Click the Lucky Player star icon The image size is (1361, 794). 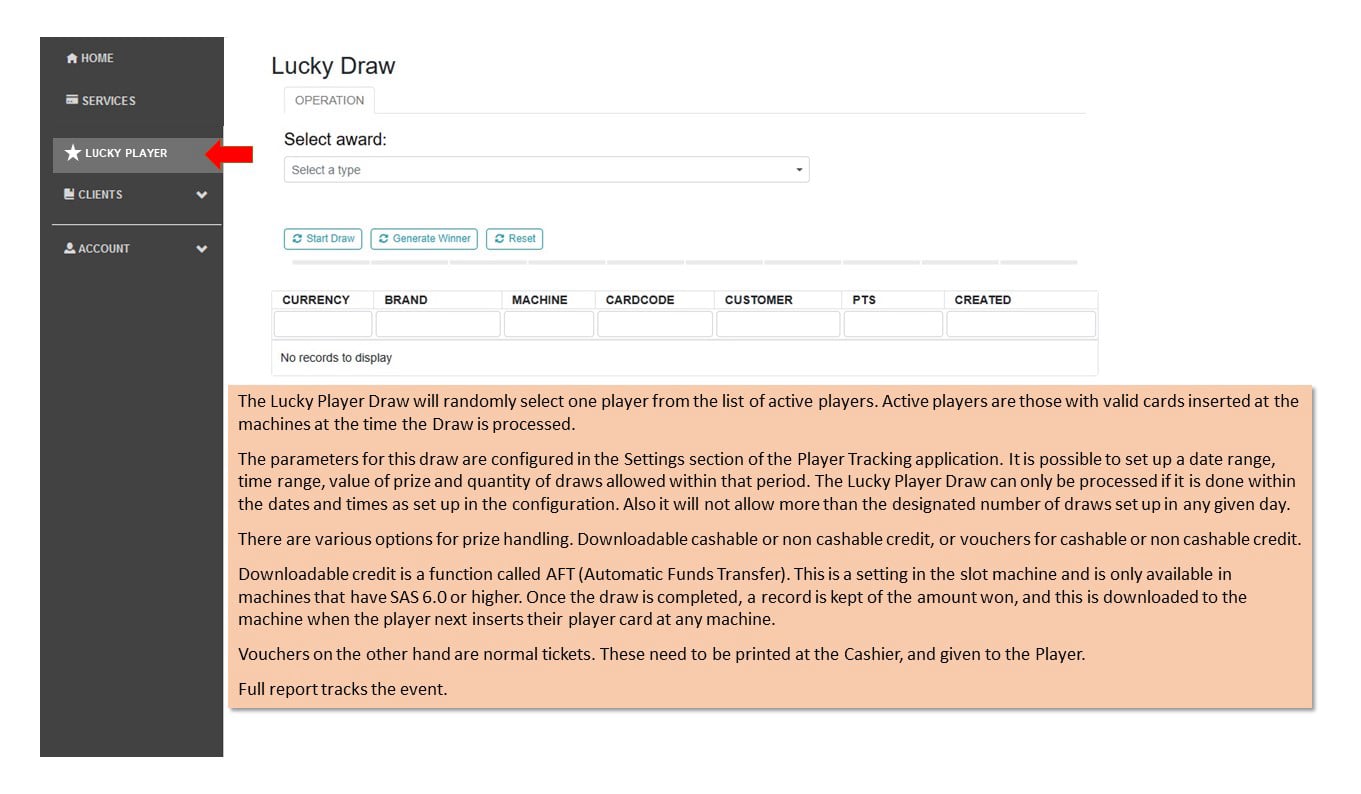click(72, 153)
